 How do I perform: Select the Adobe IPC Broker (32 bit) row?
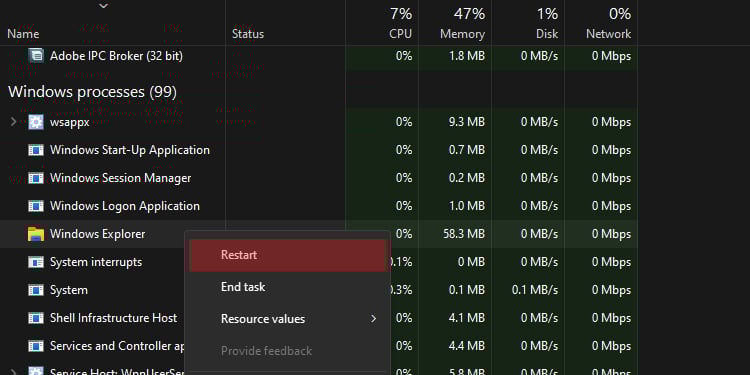(x=319, y=56)
